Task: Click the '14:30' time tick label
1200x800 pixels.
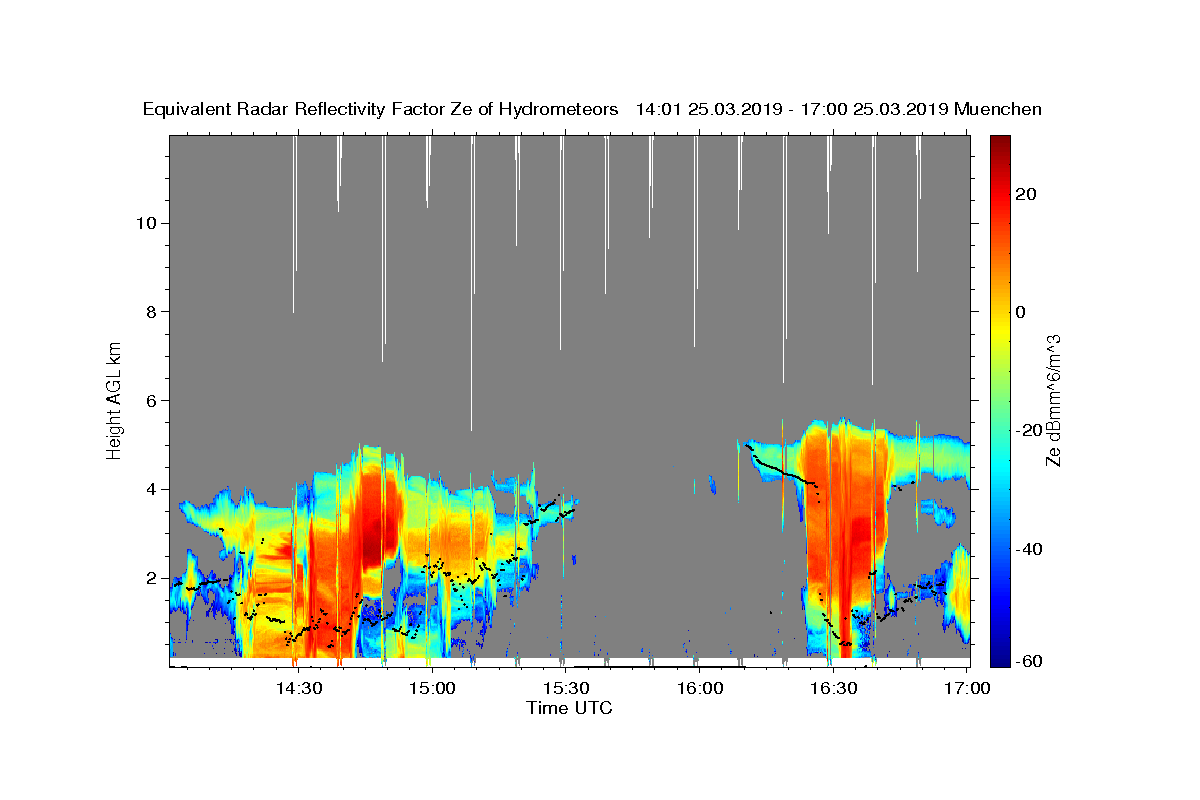Action: point(297,688)
